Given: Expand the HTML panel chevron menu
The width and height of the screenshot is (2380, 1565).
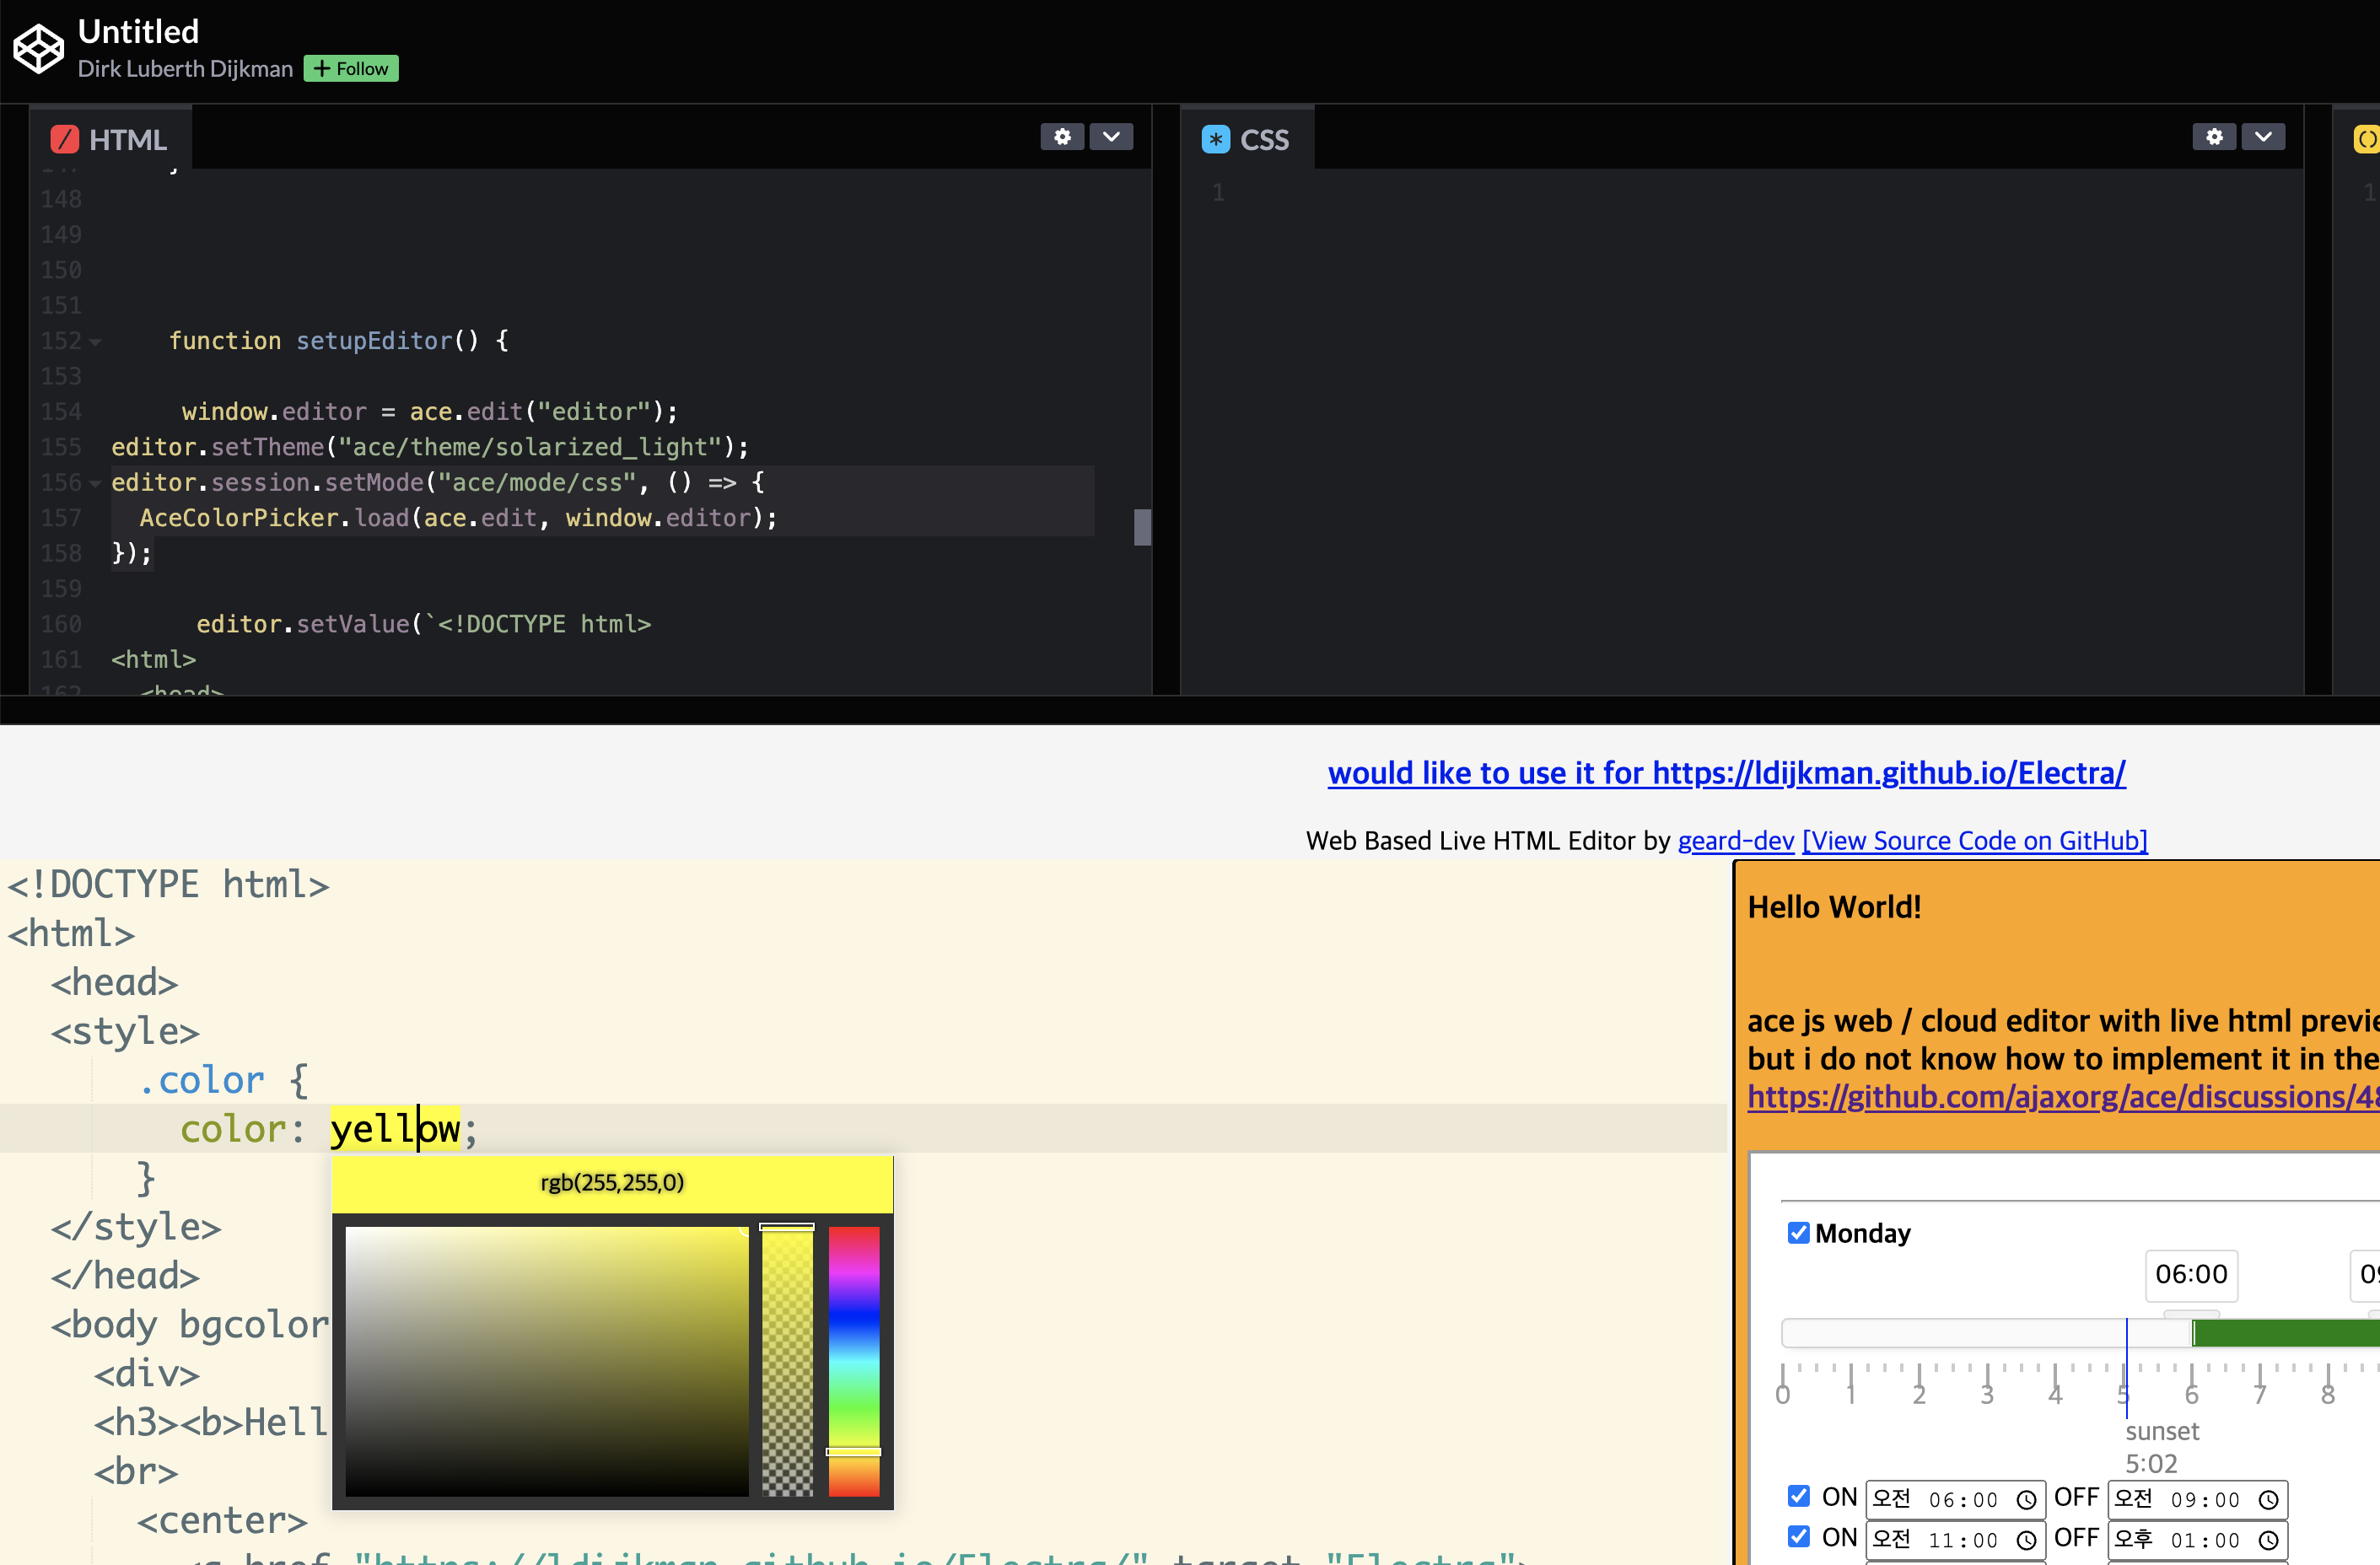Looking at the screenshot, I should pyautogui.click(x=1111, y=136).
